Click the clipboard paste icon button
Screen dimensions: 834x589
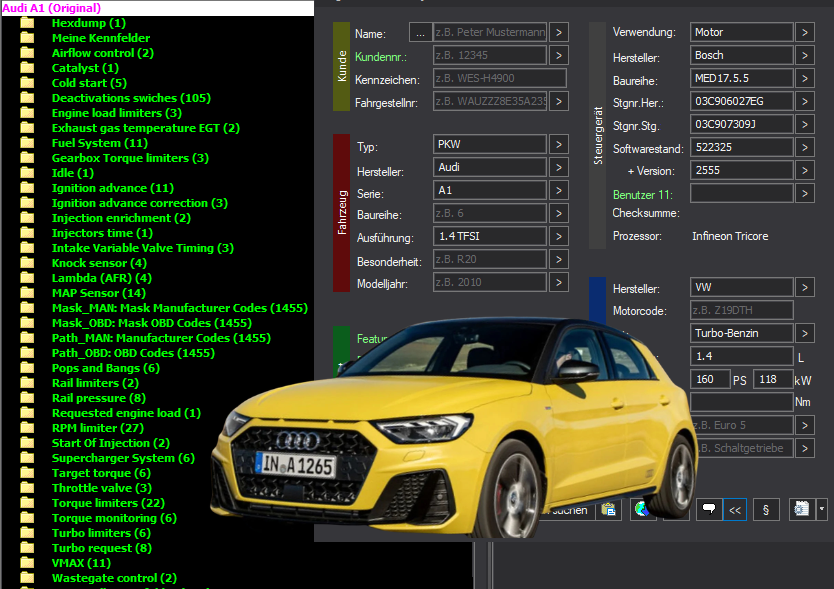(x=608, y=510)
